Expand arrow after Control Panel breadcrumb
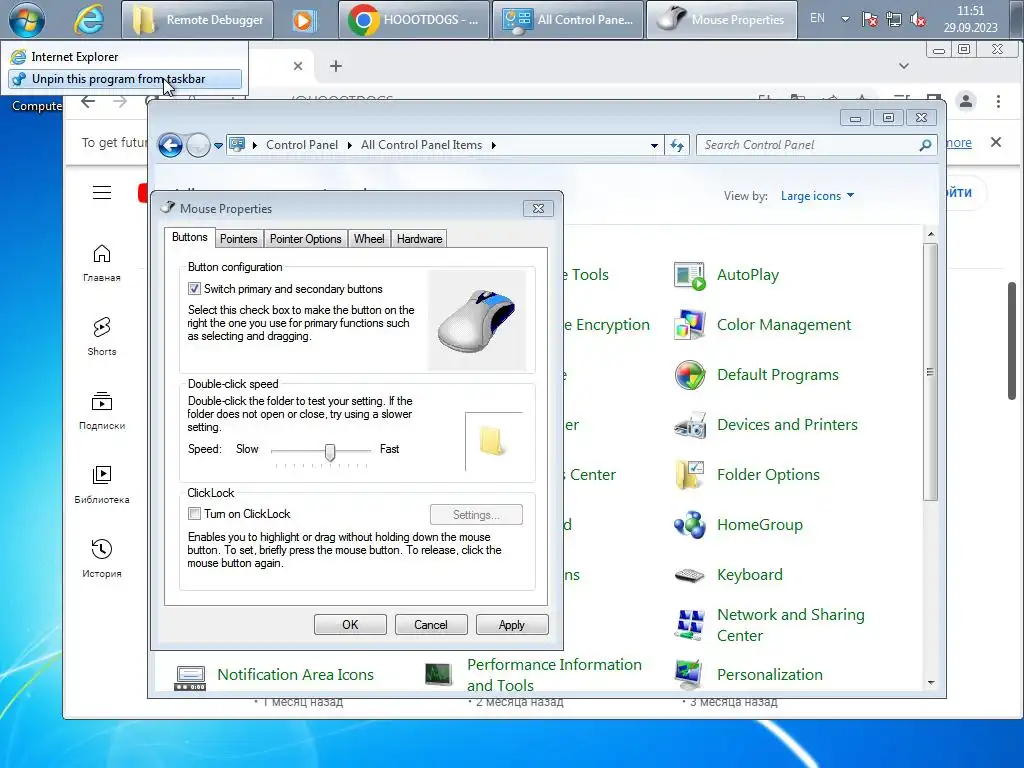 pyautogui.click(x=349, y=145)
